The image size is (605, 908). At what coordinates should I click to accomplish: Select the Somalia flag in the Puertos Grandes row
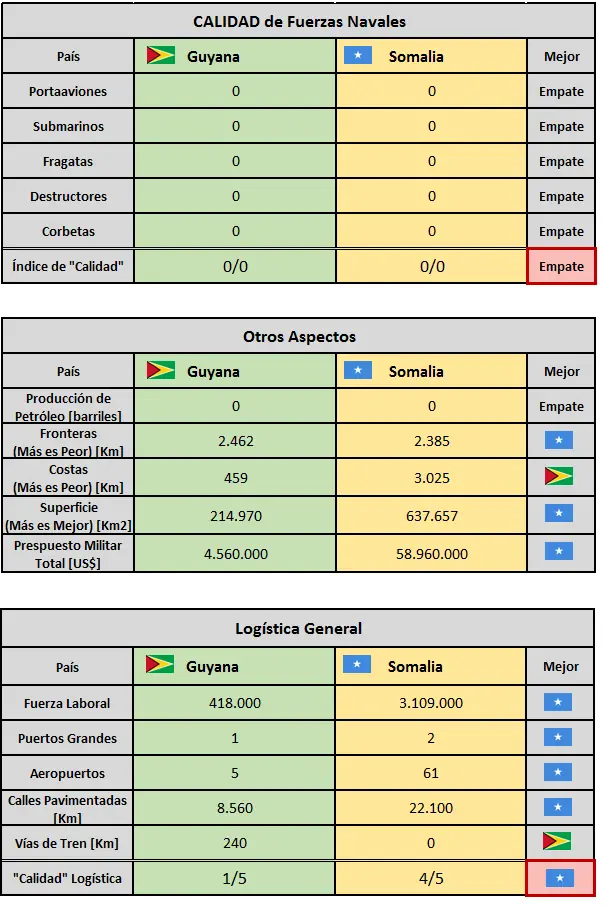click(558, 738)
